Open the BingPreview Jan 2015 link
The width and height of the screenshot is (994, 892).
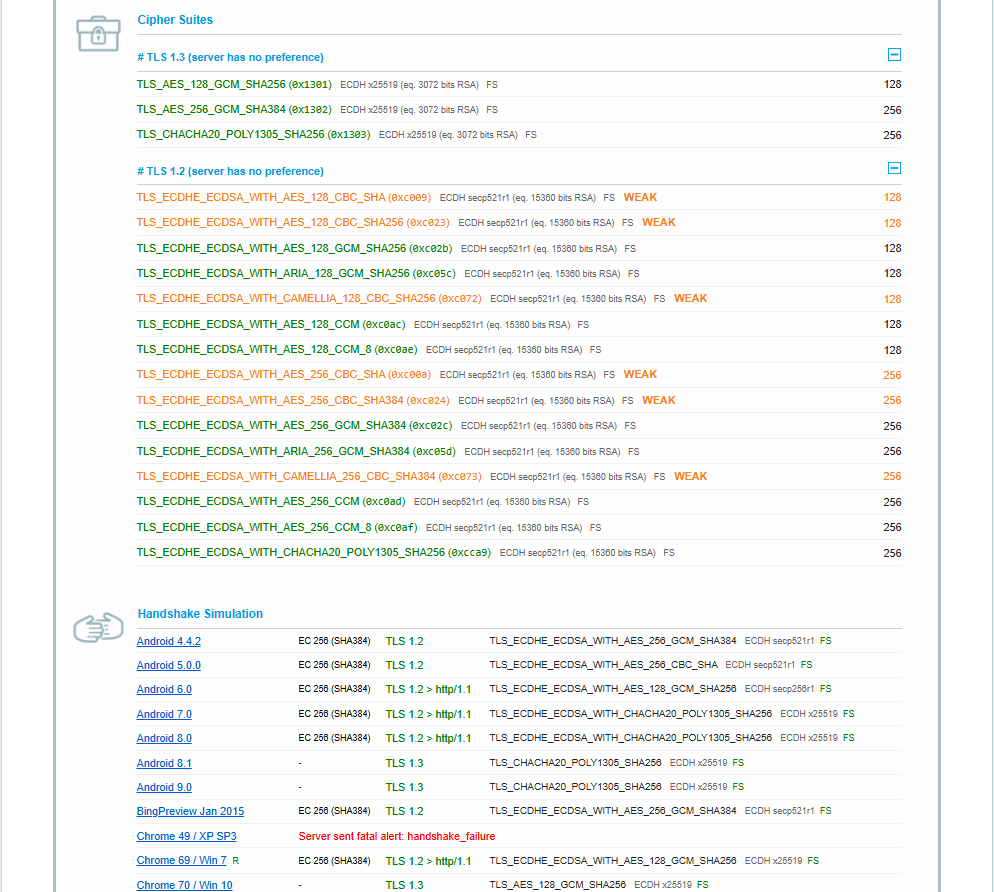190,811
